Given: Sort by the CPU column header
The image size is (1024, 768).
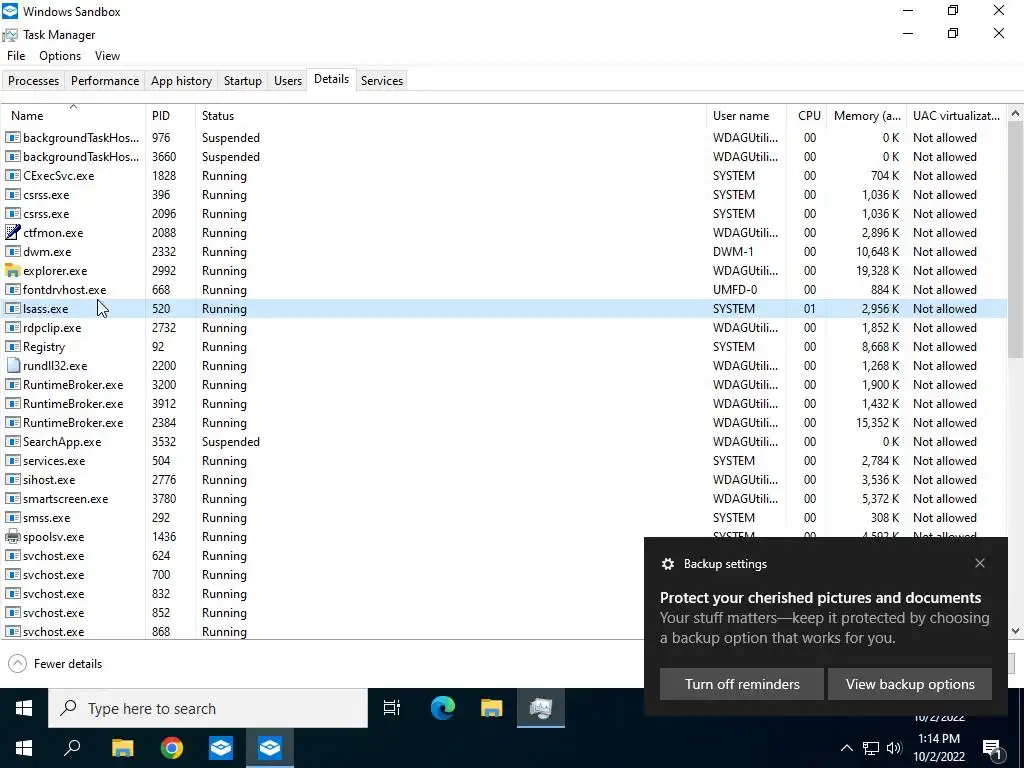Looking at the screenshot, I should point(807,116).
